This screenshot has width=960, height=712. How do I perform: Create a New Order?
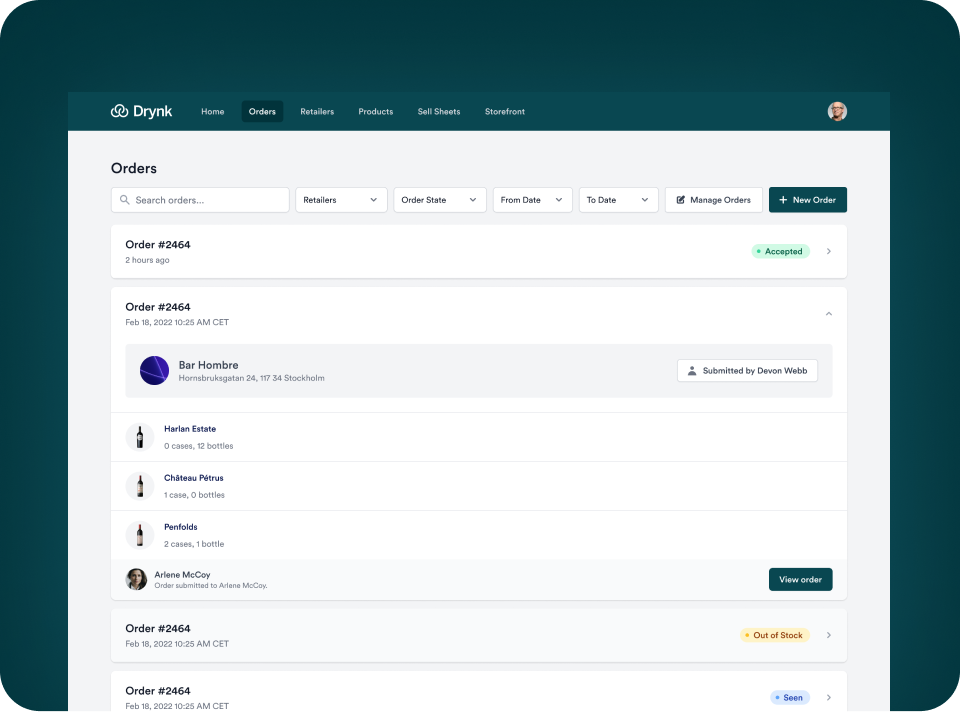808,200
